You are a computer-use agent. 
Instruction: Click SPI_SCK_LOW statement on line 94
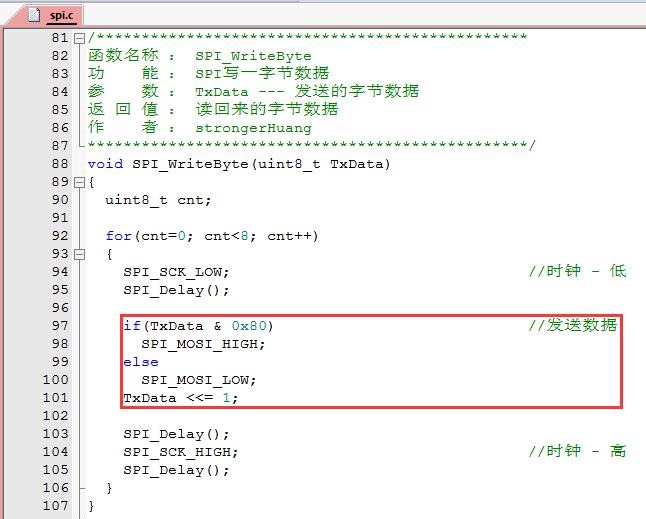[x=176, y=272]
